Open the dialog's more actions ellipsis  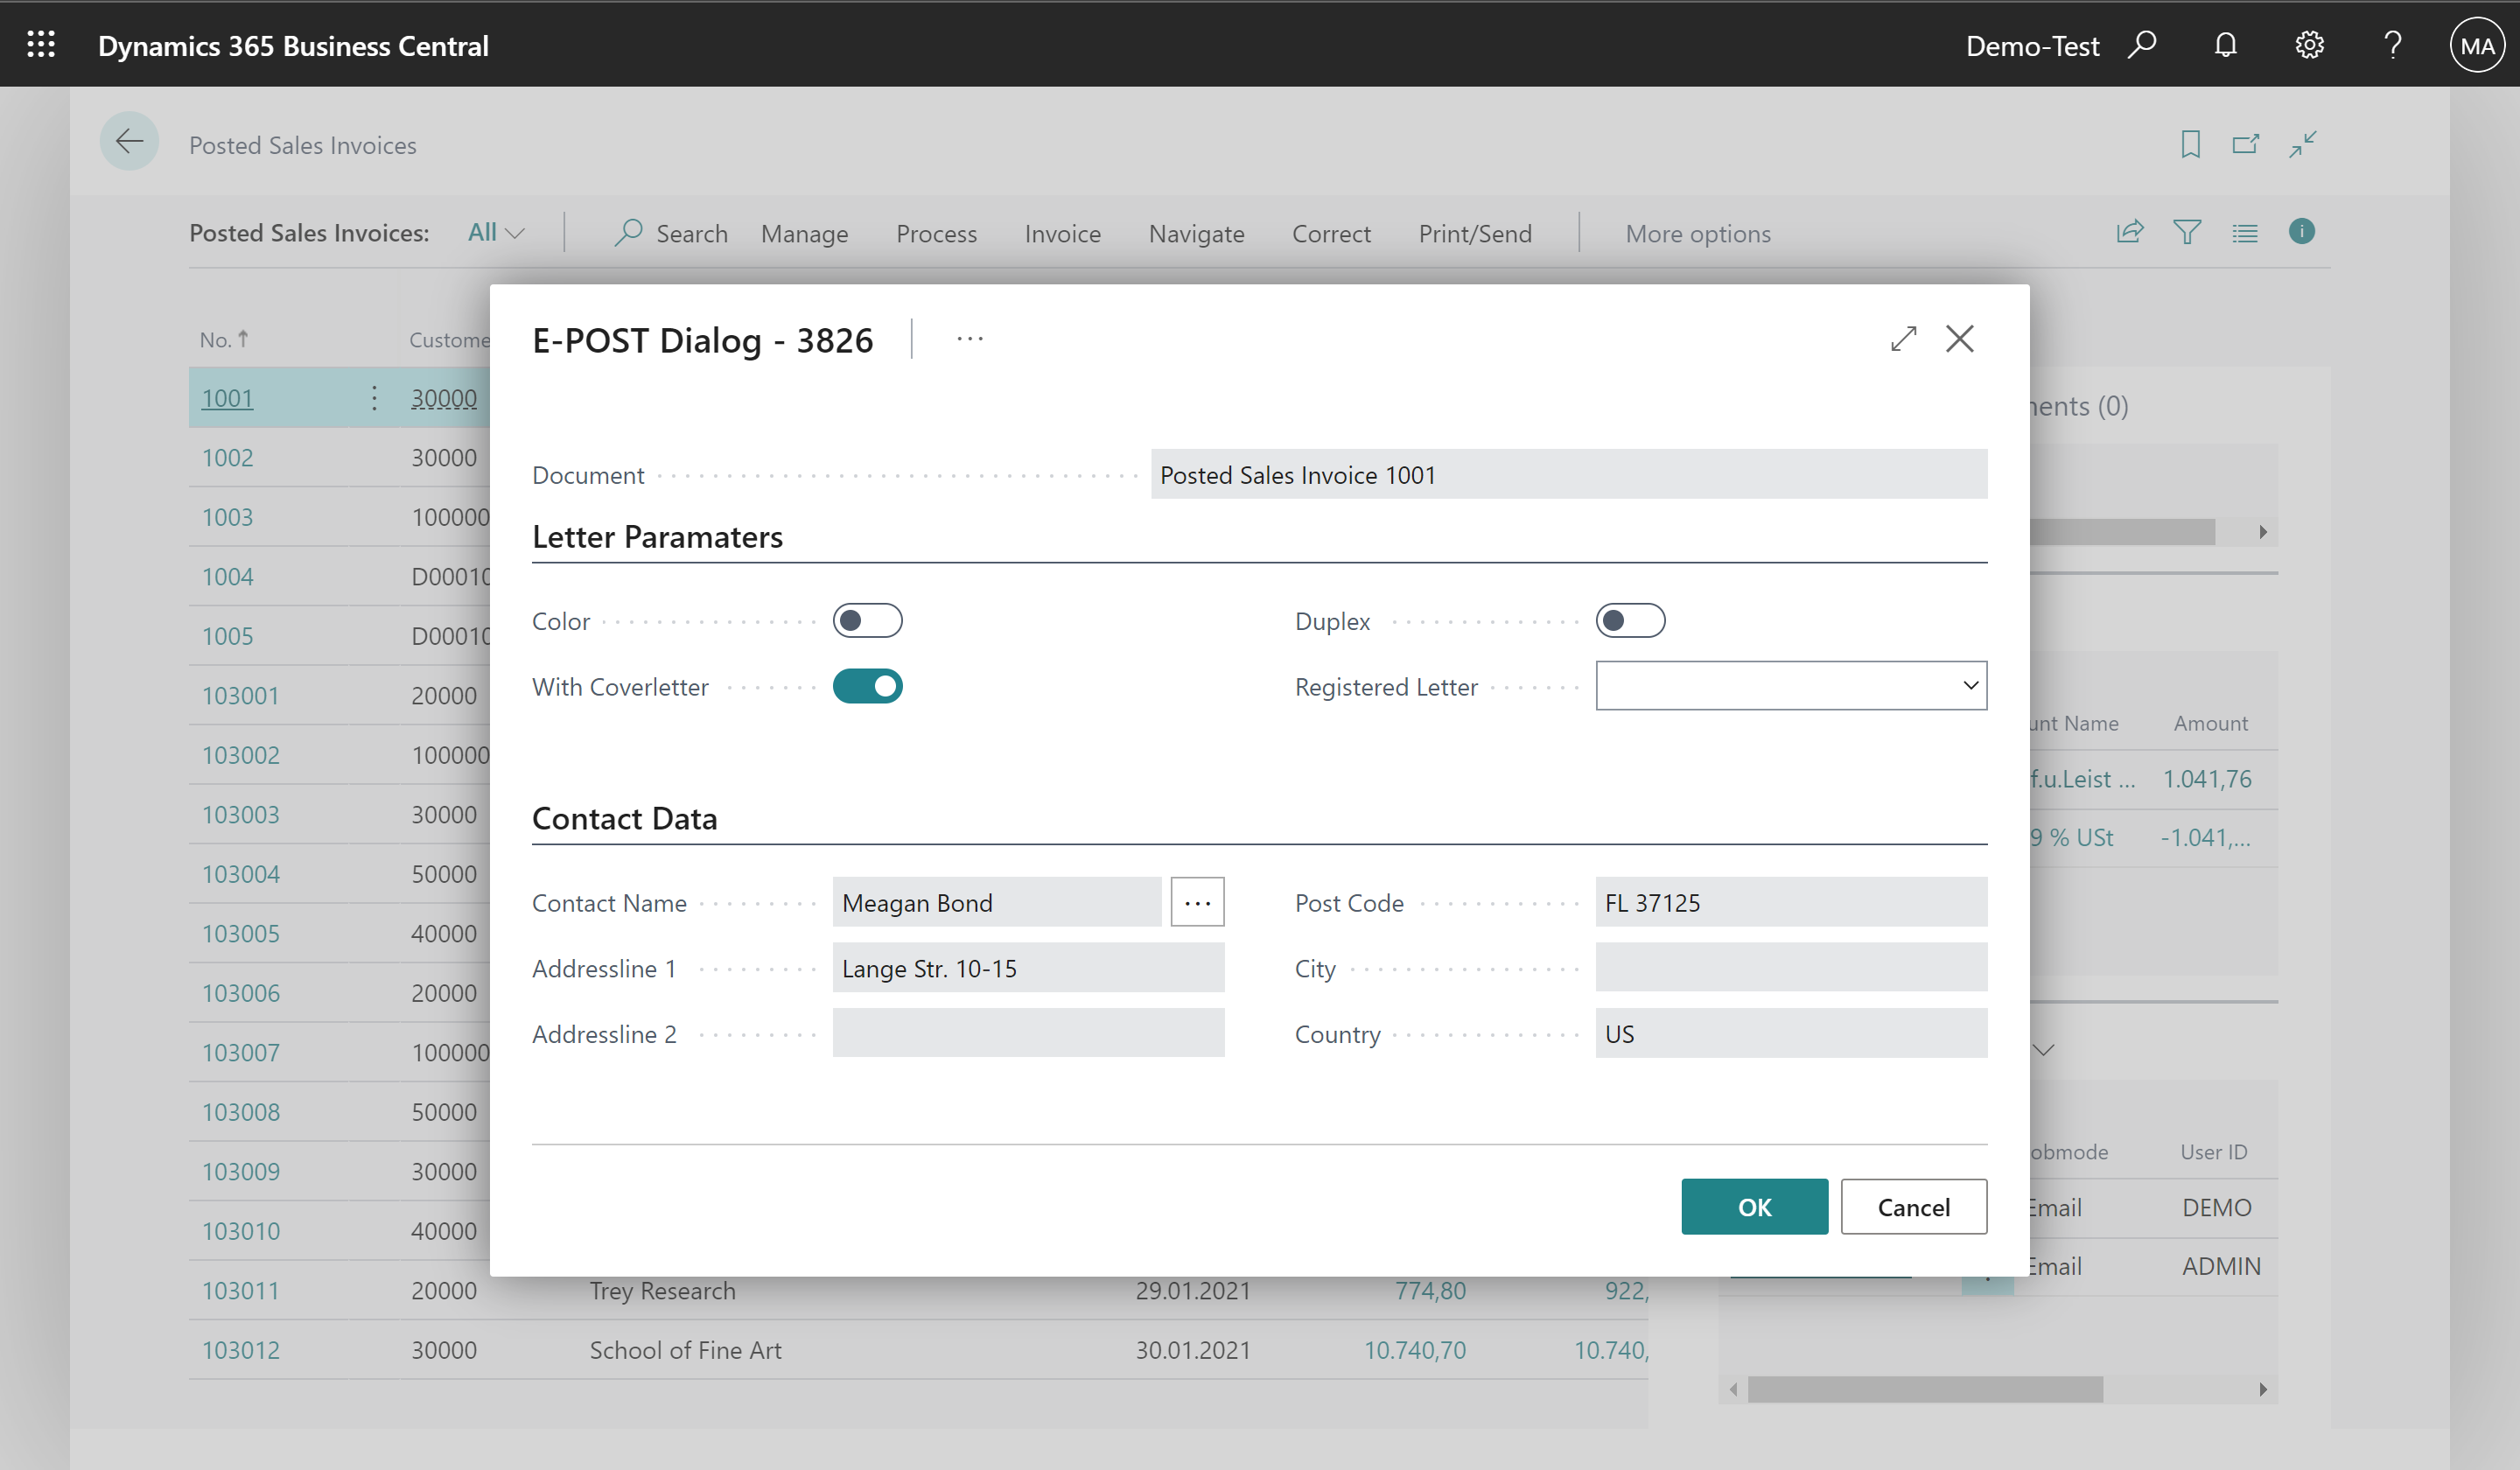tap(969, 339)
